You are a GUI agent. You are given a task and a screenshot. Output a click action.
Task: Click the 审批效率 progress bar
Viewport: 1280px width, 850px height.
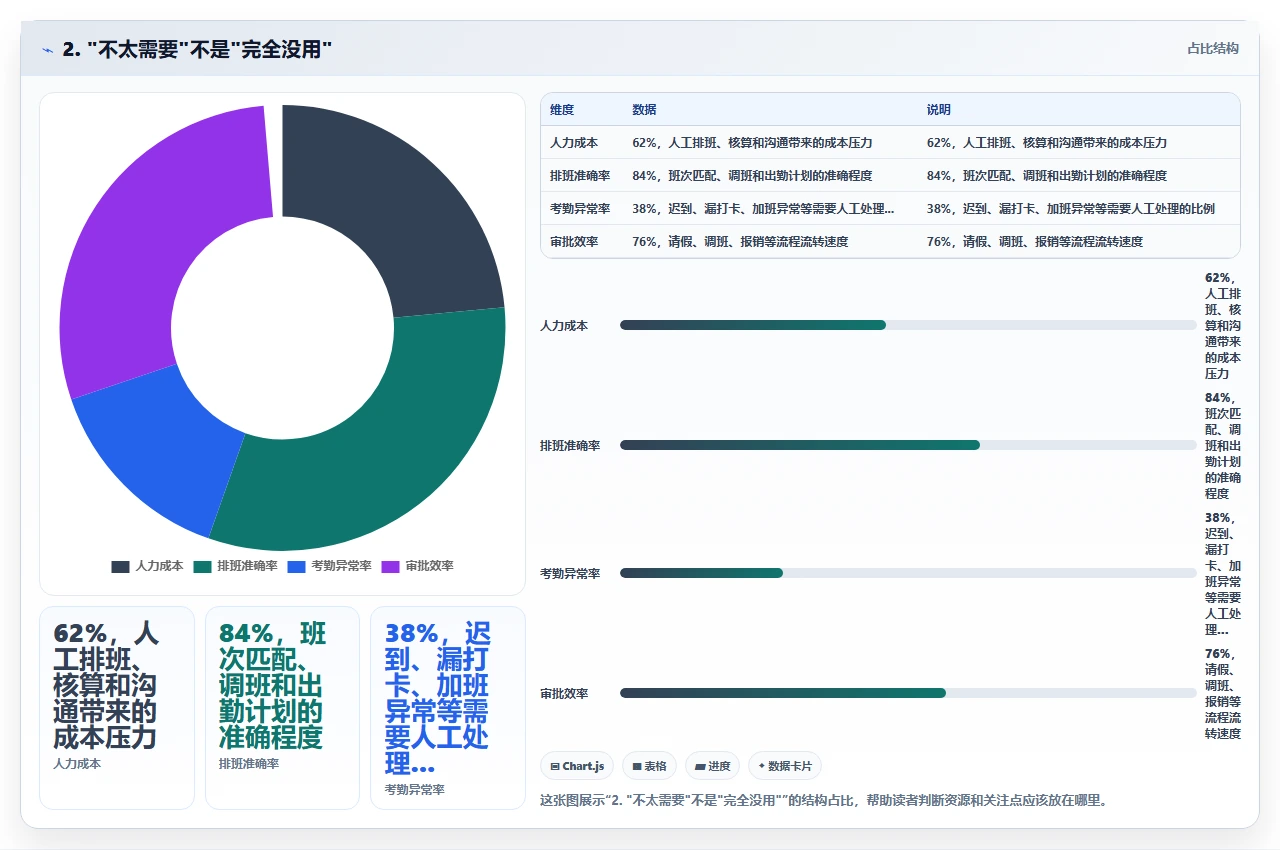(908, 693)
